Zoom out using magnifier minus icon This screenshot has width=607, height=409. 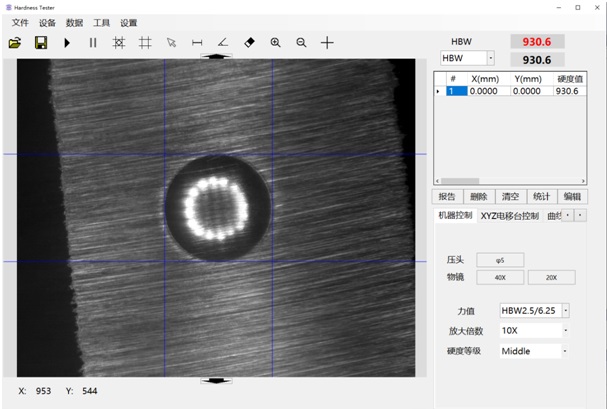301,43
